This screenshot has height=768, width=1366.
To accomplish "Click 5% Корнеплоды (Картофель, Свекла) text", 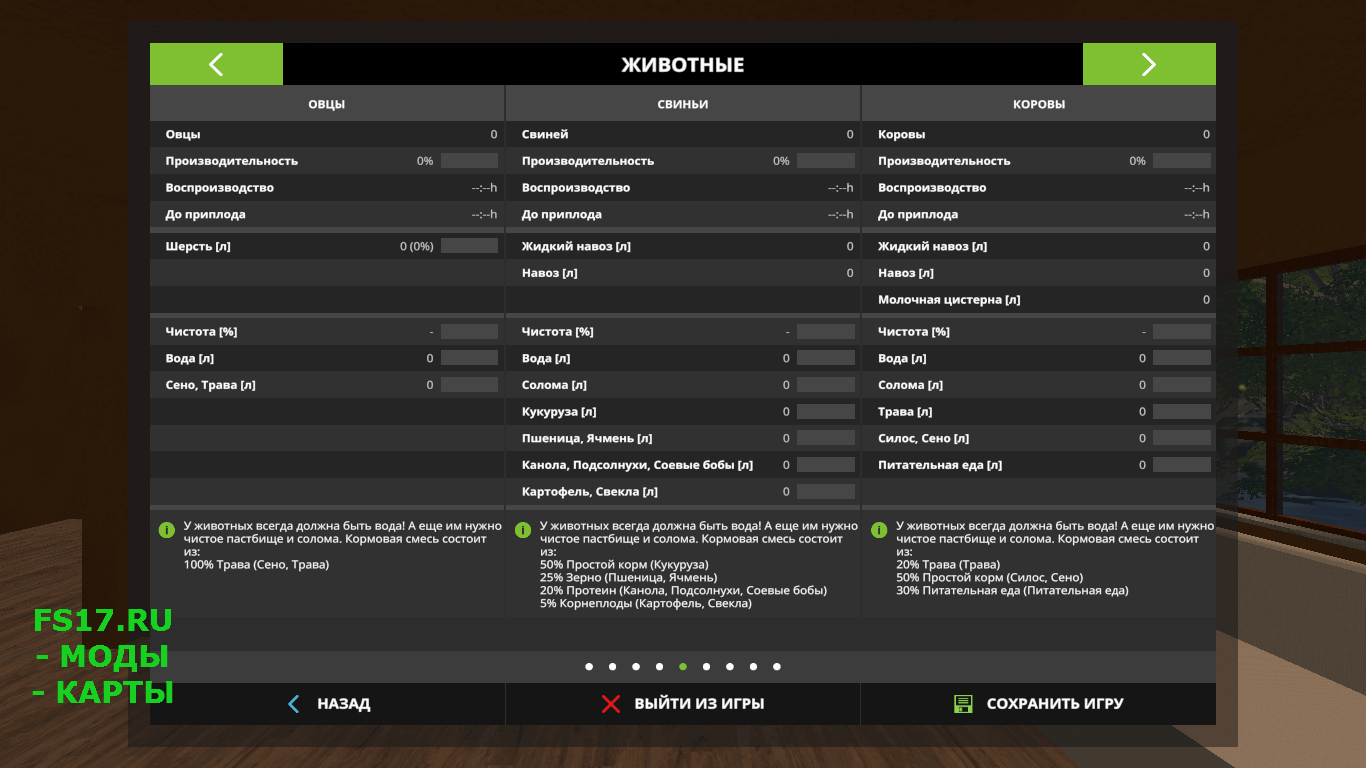I will click(646, 604).
